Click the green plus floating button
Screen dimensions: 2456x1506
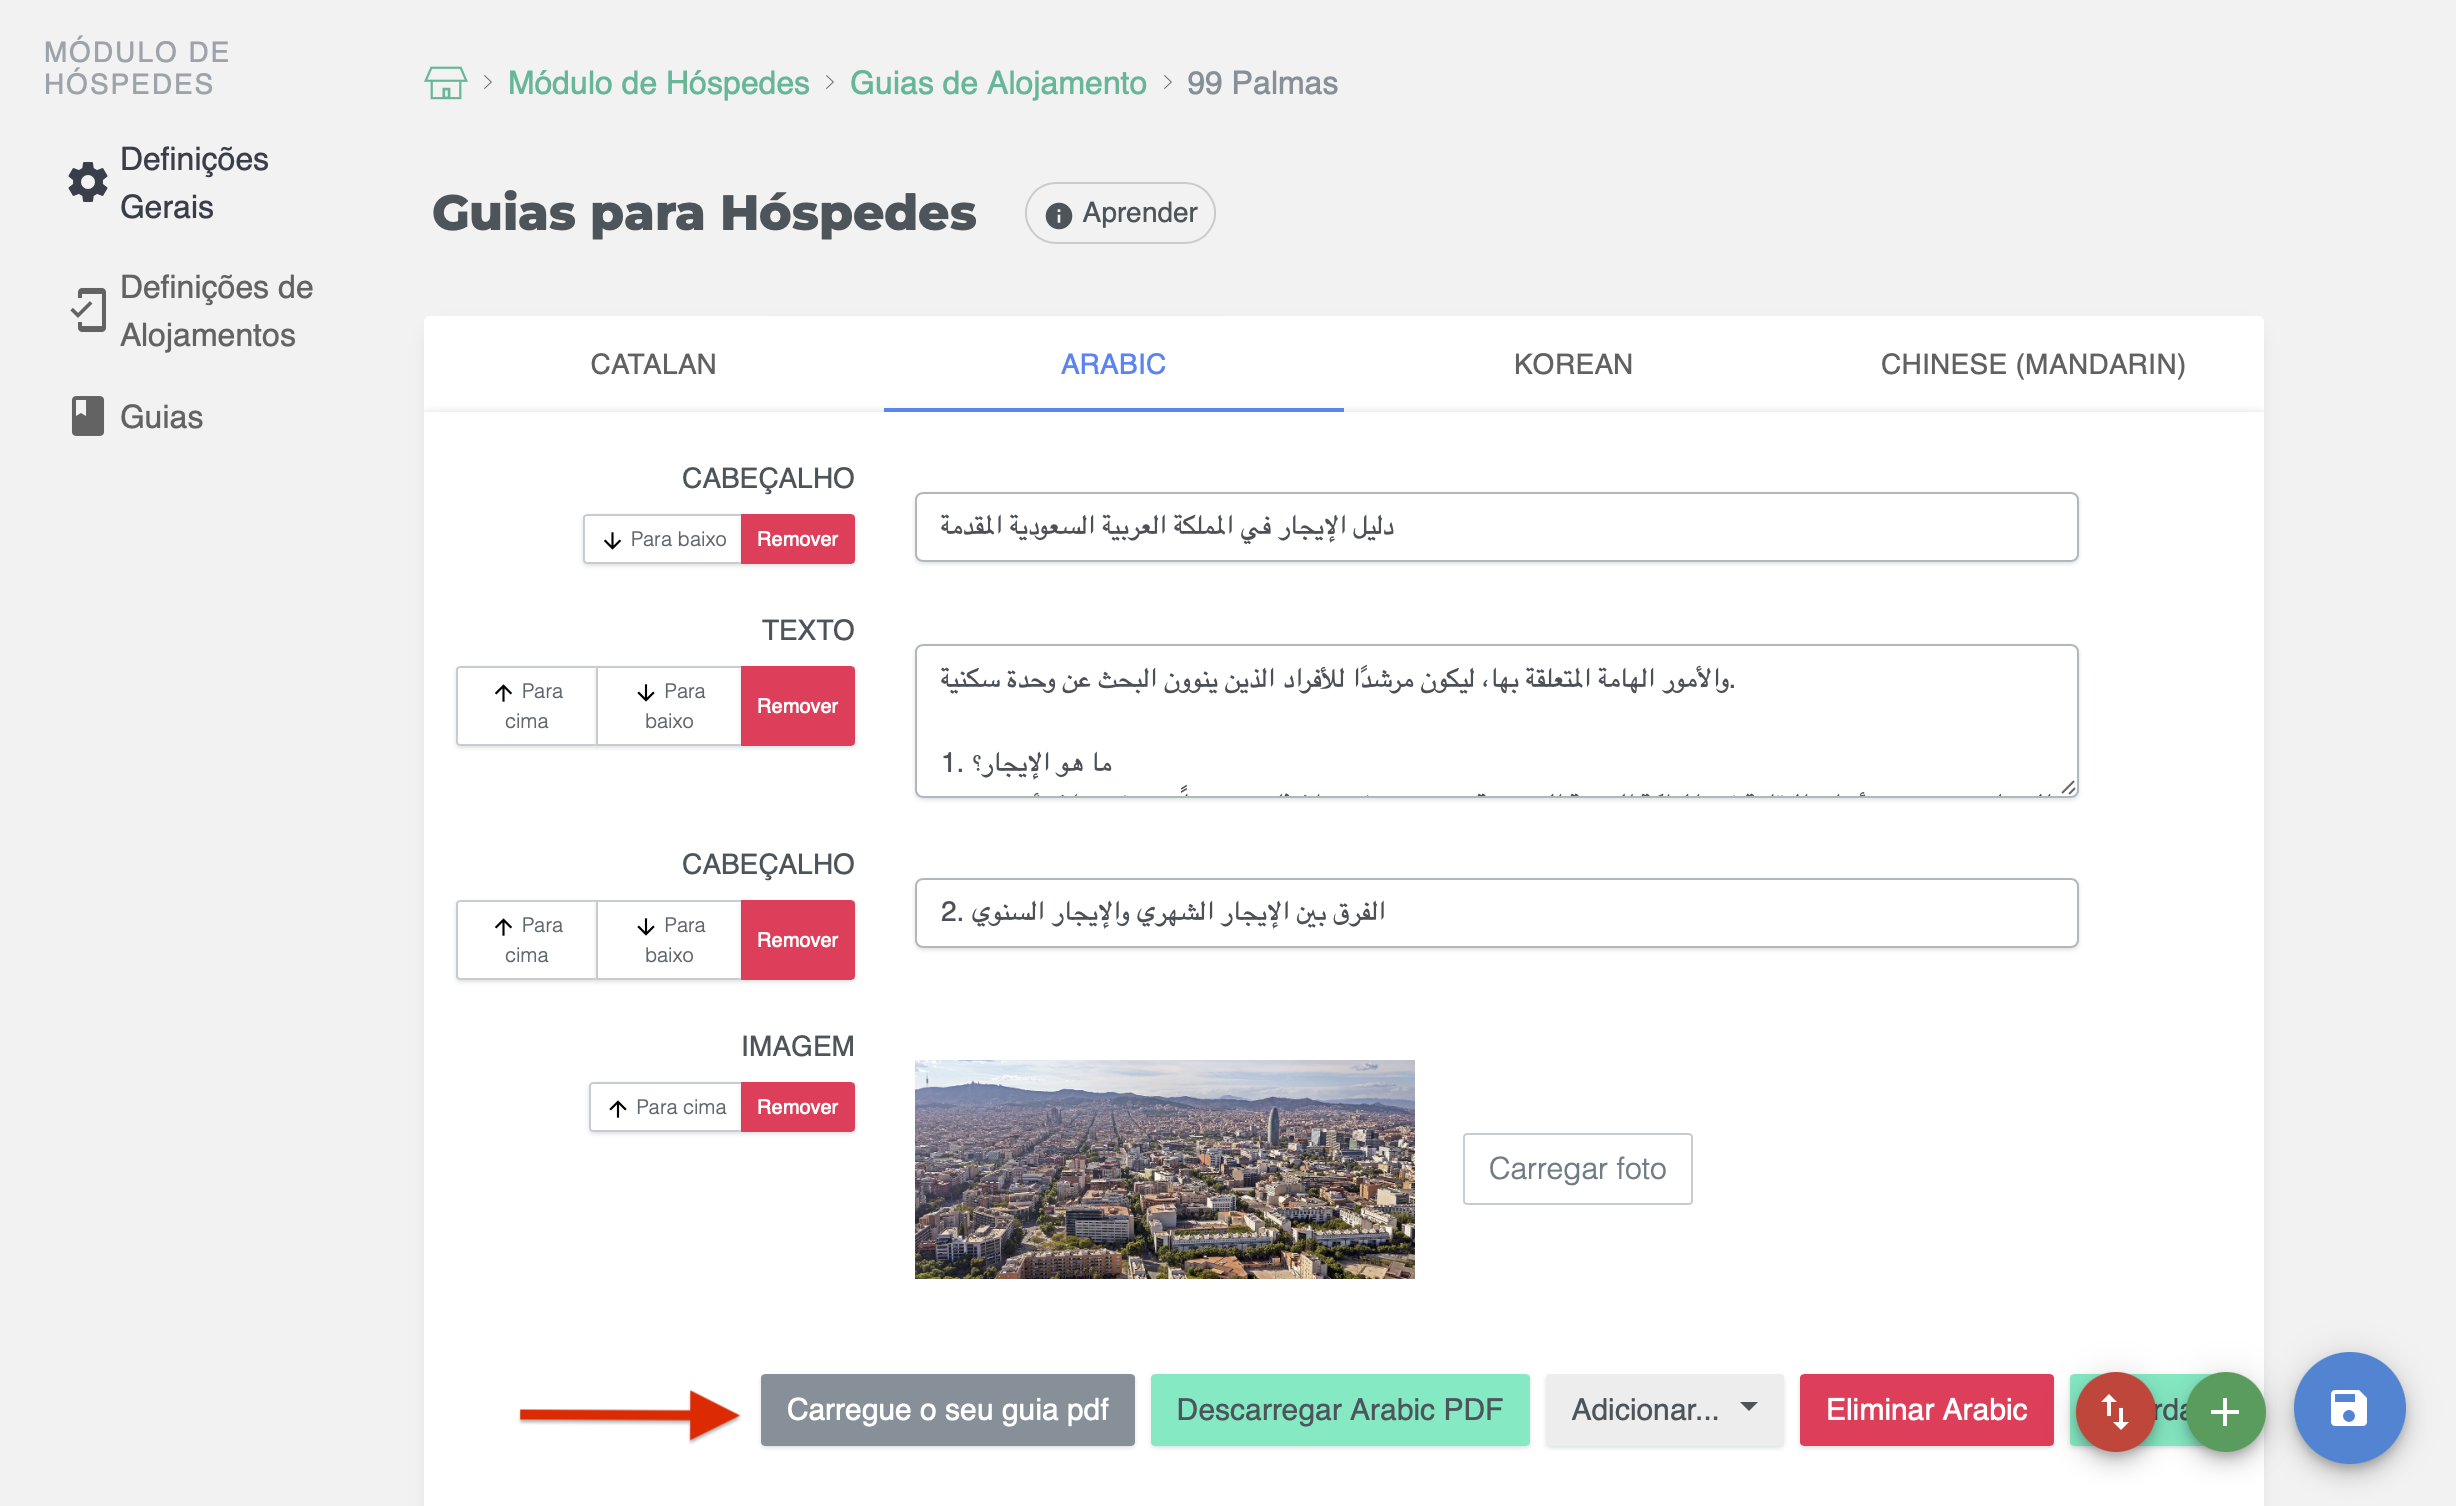coord(2224,1412)
